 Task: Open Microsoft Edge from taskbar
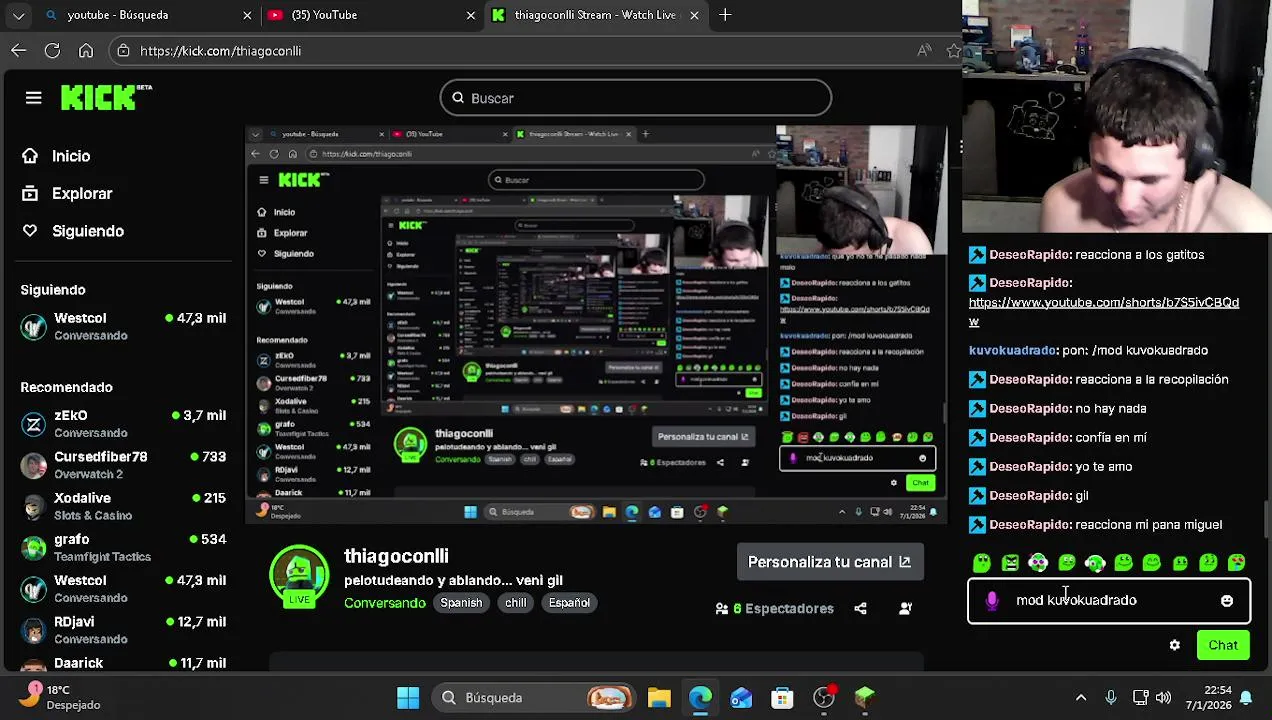(x=700, y=697)
